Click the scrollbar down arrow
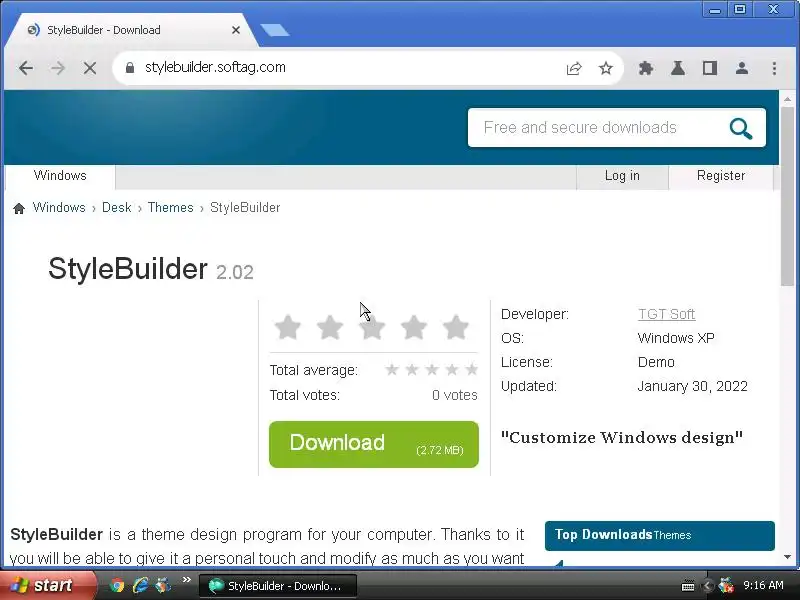This screenshot has height=600, width=800. pos(787,557)
